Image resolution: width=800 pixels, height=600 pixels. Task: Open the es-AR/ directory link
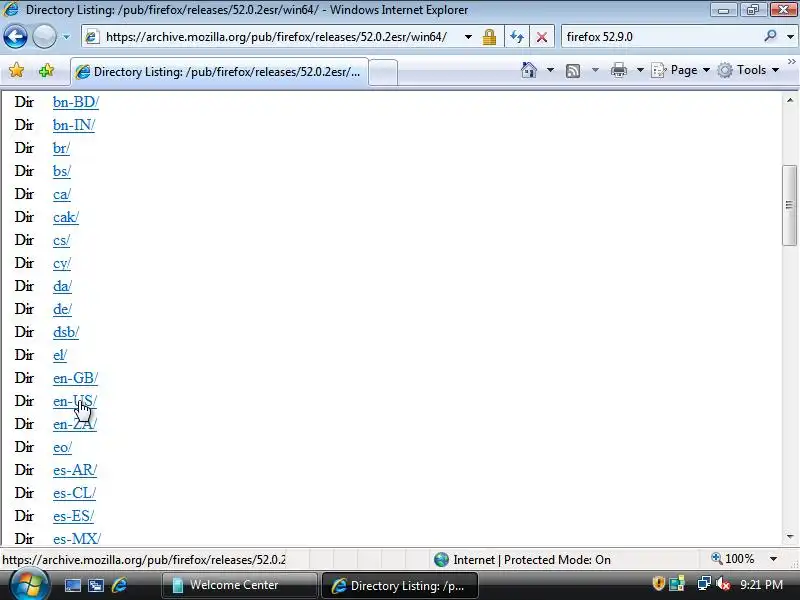(74, 470)
